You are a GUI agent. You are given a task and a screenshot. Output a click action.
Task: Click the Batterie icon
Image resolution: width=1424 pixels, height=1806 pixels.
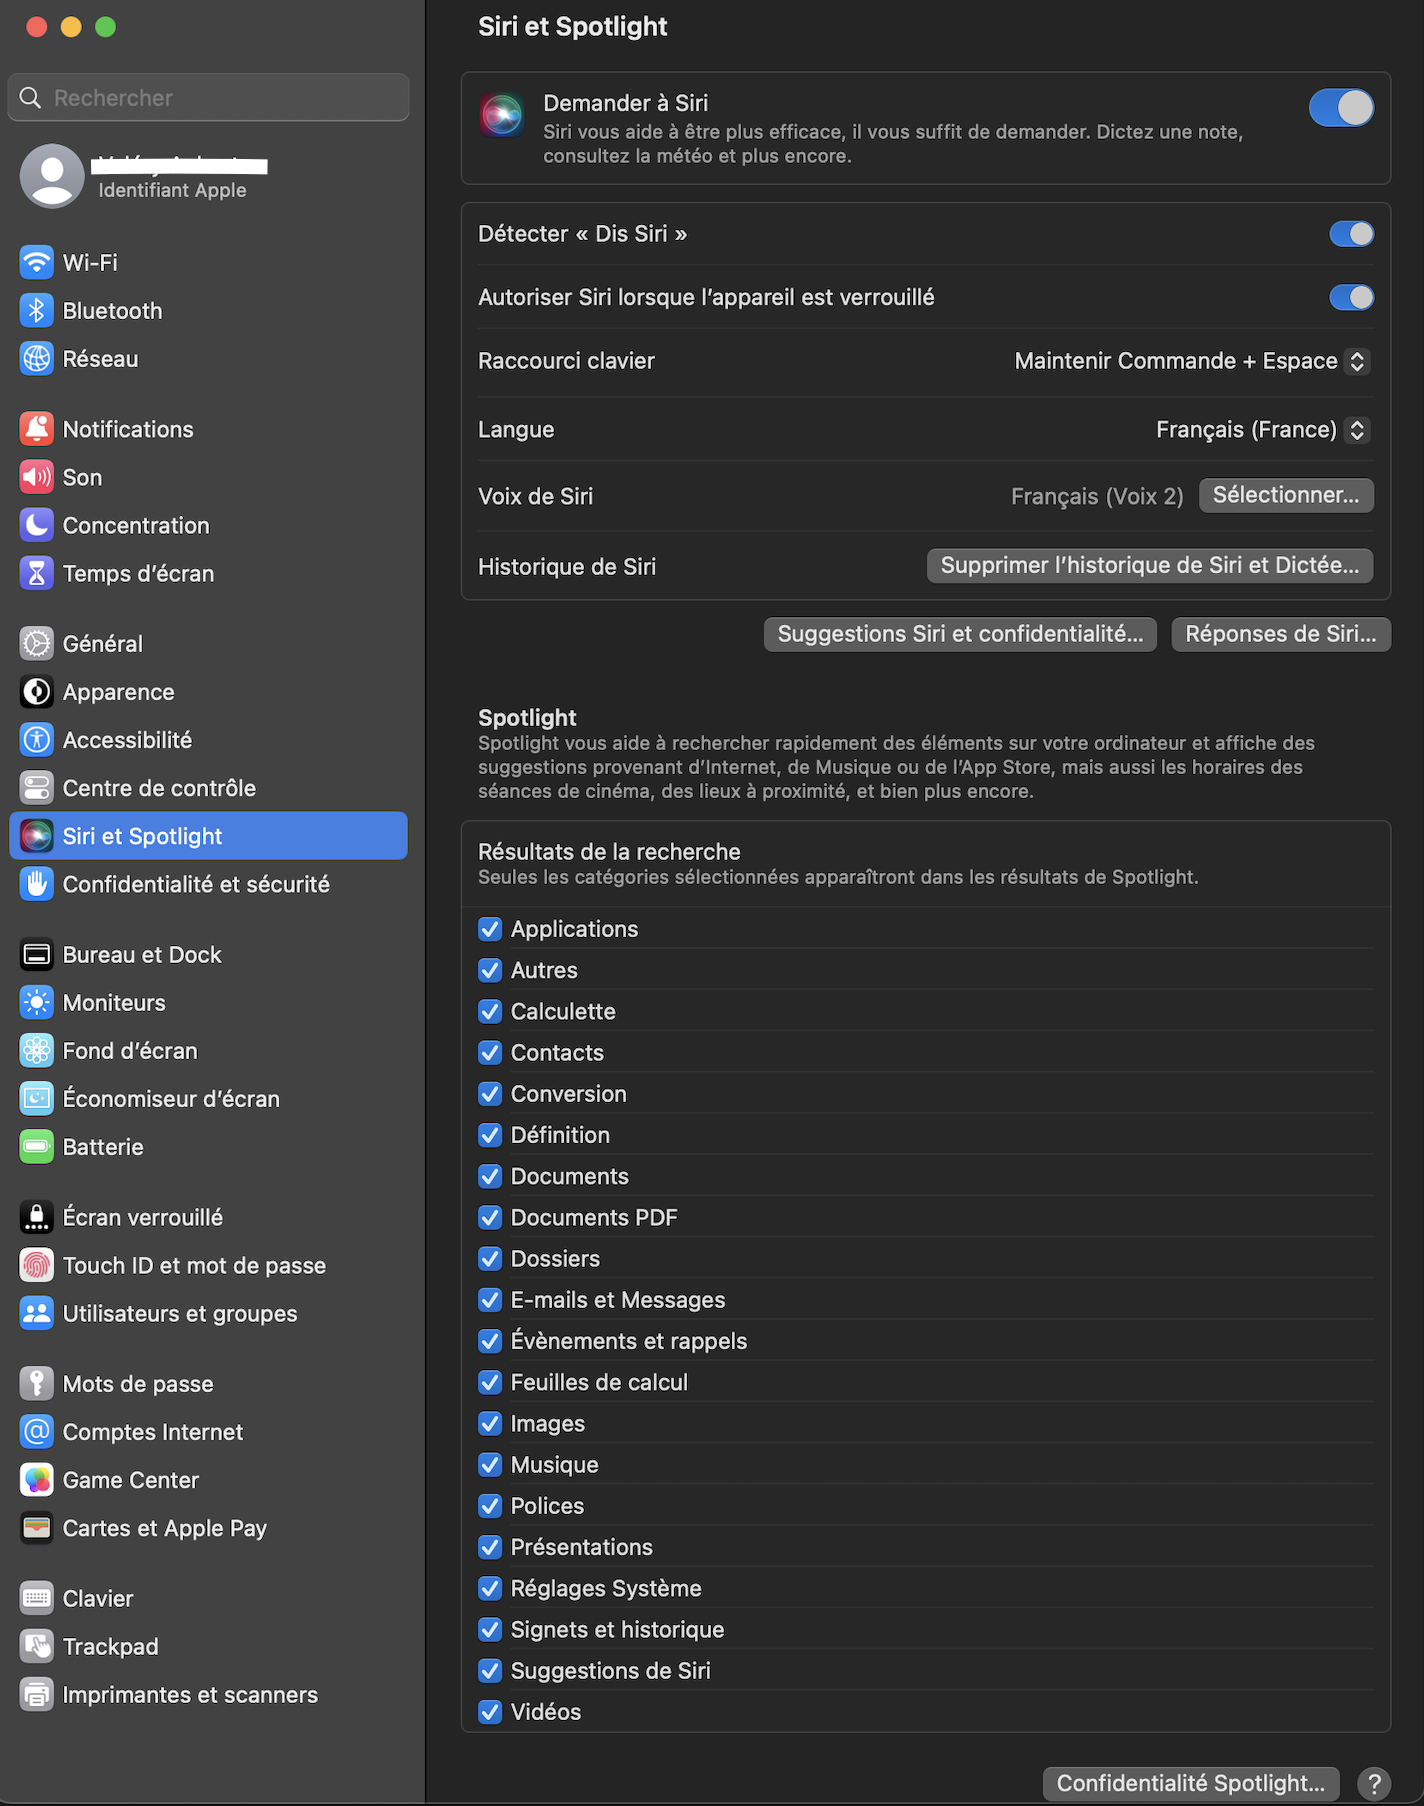(x=37, y=1147)
